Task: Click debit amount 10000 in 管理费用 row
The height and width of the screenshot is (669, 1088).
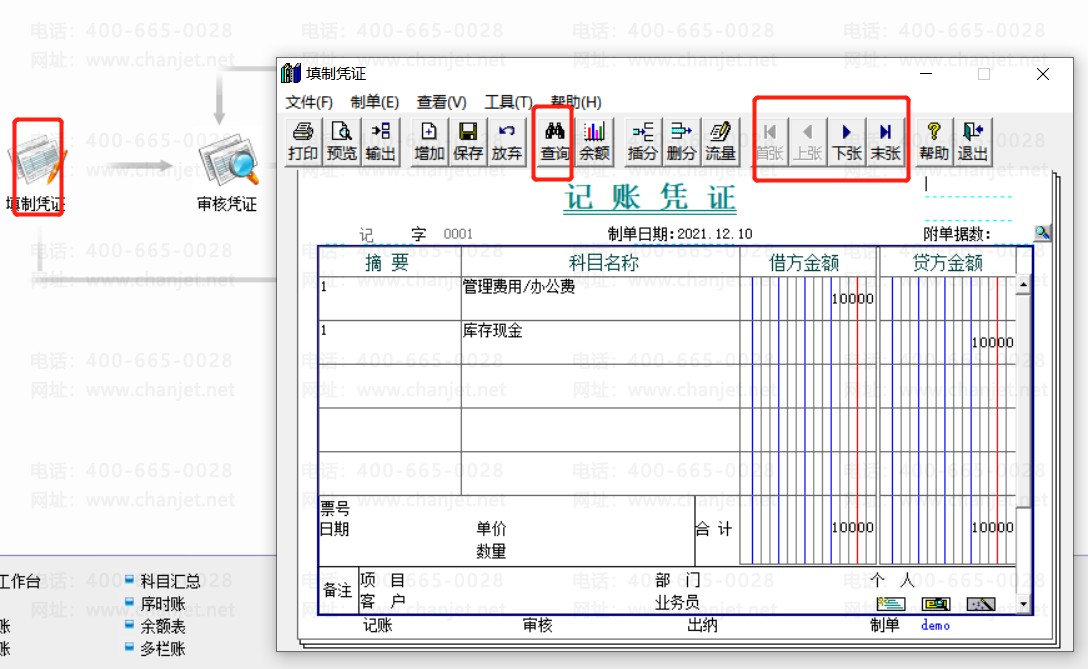Action: coord(852,299)
